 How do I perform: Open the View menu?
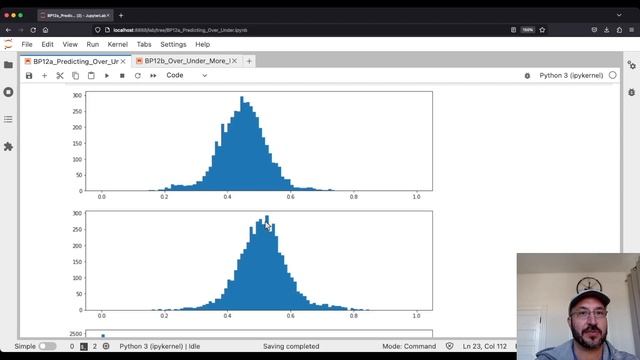pyautogui.click(x=70, y=44)
